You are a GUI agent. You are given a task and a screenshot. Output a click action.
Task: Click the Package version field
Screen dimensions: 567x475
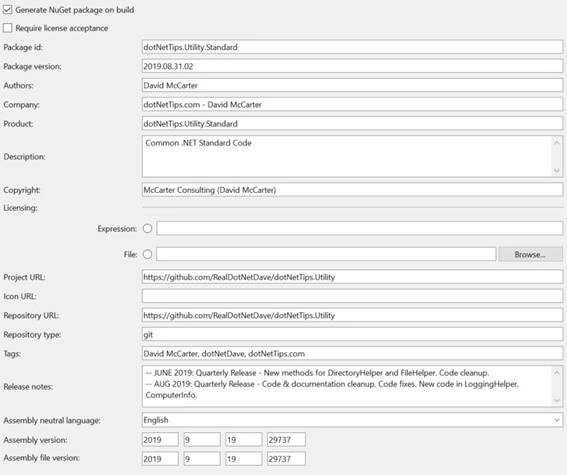click(x=352, y=66)
